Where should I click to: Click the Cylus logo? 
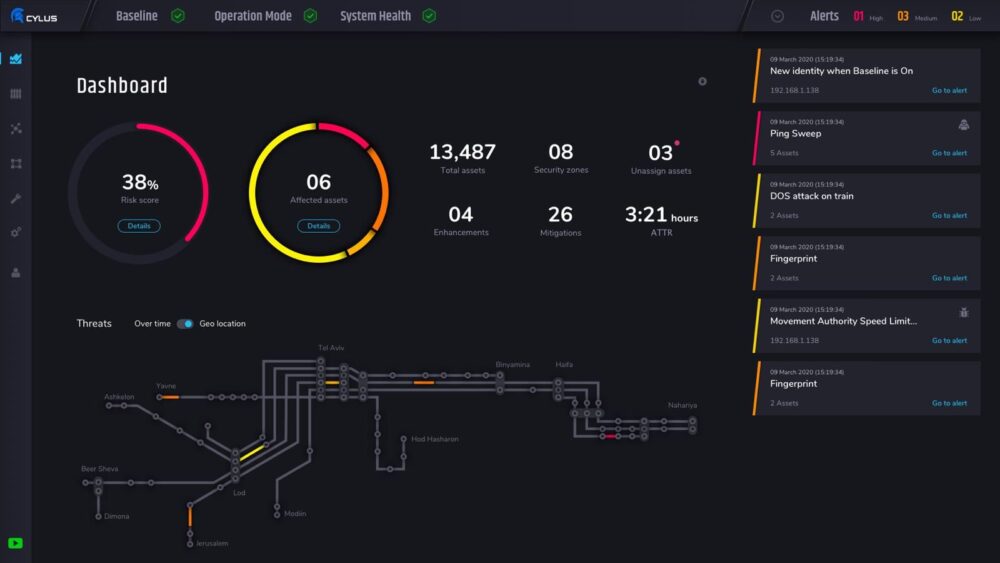click(x=34, y=16)
